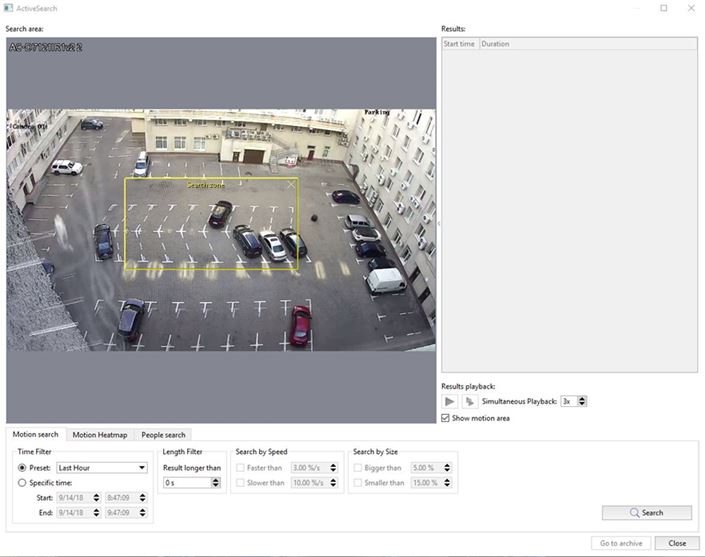Click the Start time column header
The height and width of the screenshot is (557, 705).
[459, 44]
